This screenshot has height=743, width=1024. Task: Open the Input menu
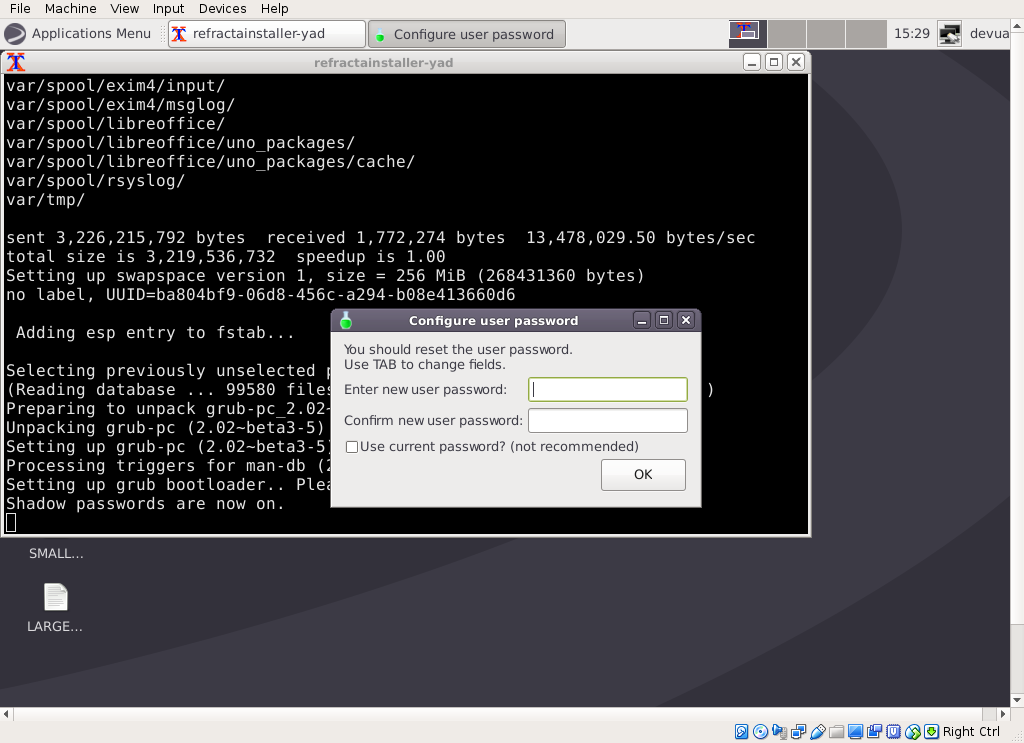coord(169,8)
